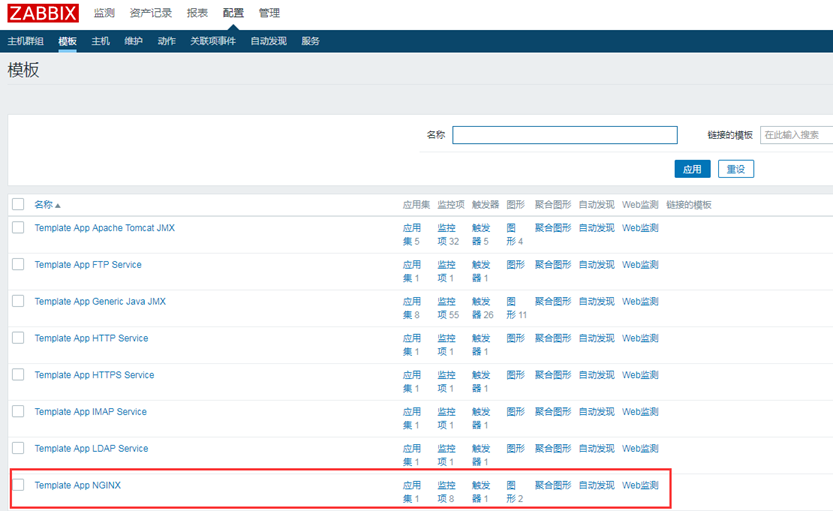Select the 模板 submenu tab
Image resolution: width=833 pixels, height=511 pixels.
point(67,41)
